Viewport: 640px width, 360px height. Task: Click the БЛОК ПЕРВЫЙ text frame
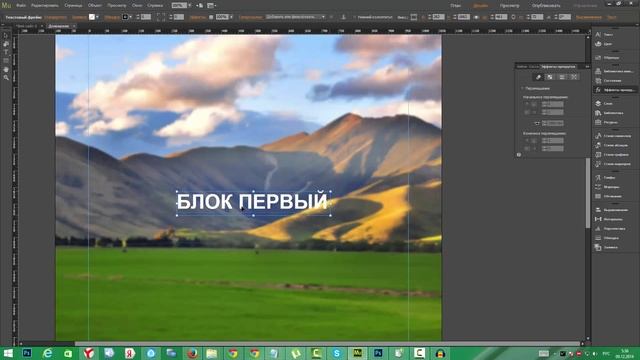pyautogui.click(x=253, y=202)
